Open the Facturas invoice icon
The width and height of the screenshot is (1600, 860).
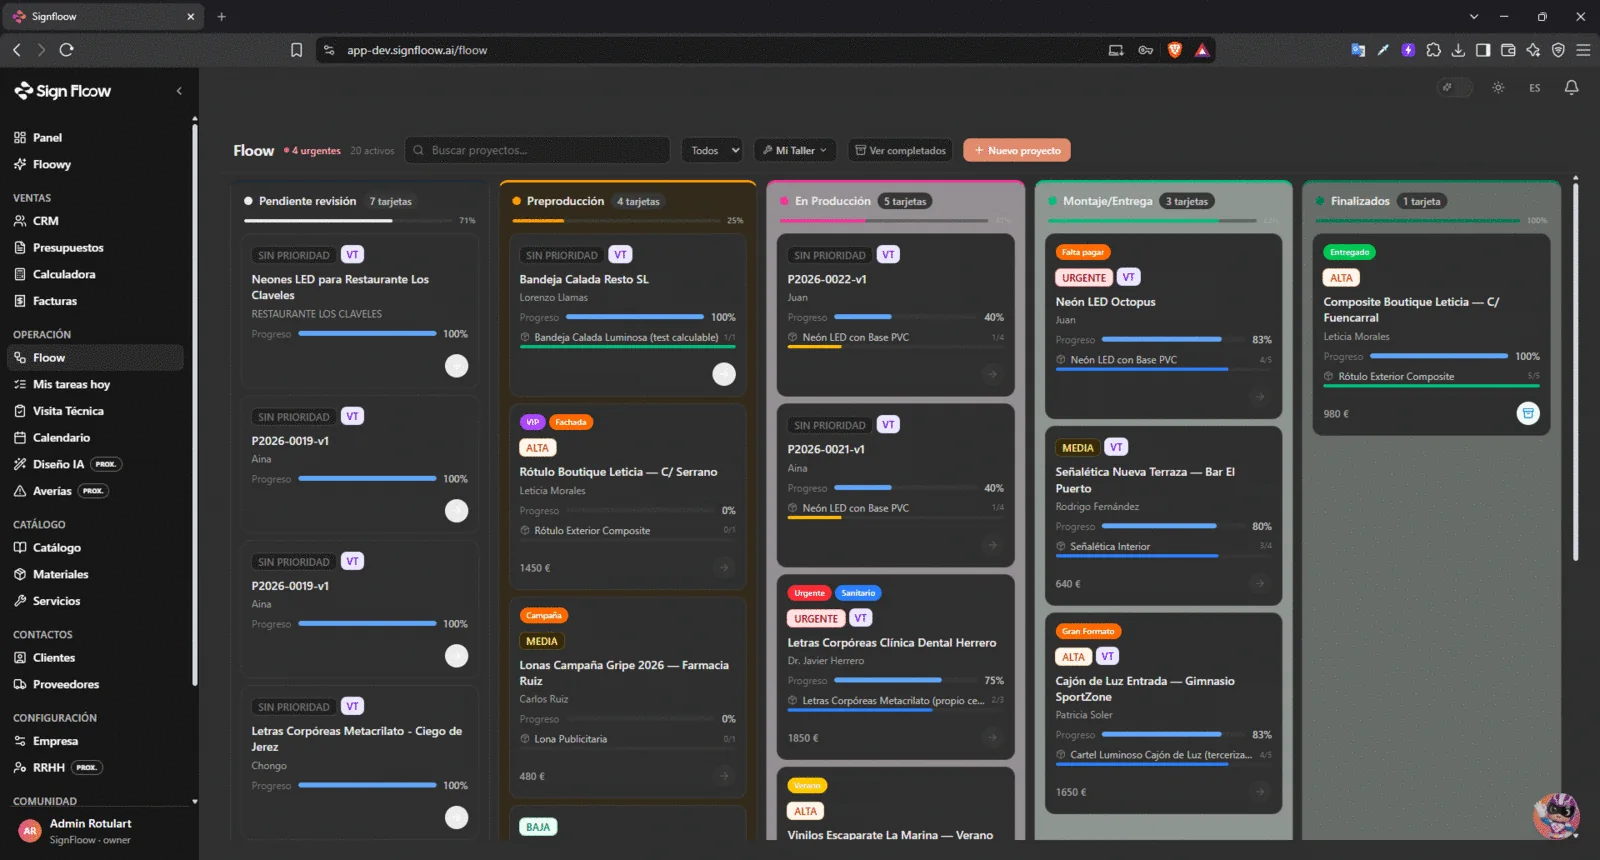coord(20,301)
